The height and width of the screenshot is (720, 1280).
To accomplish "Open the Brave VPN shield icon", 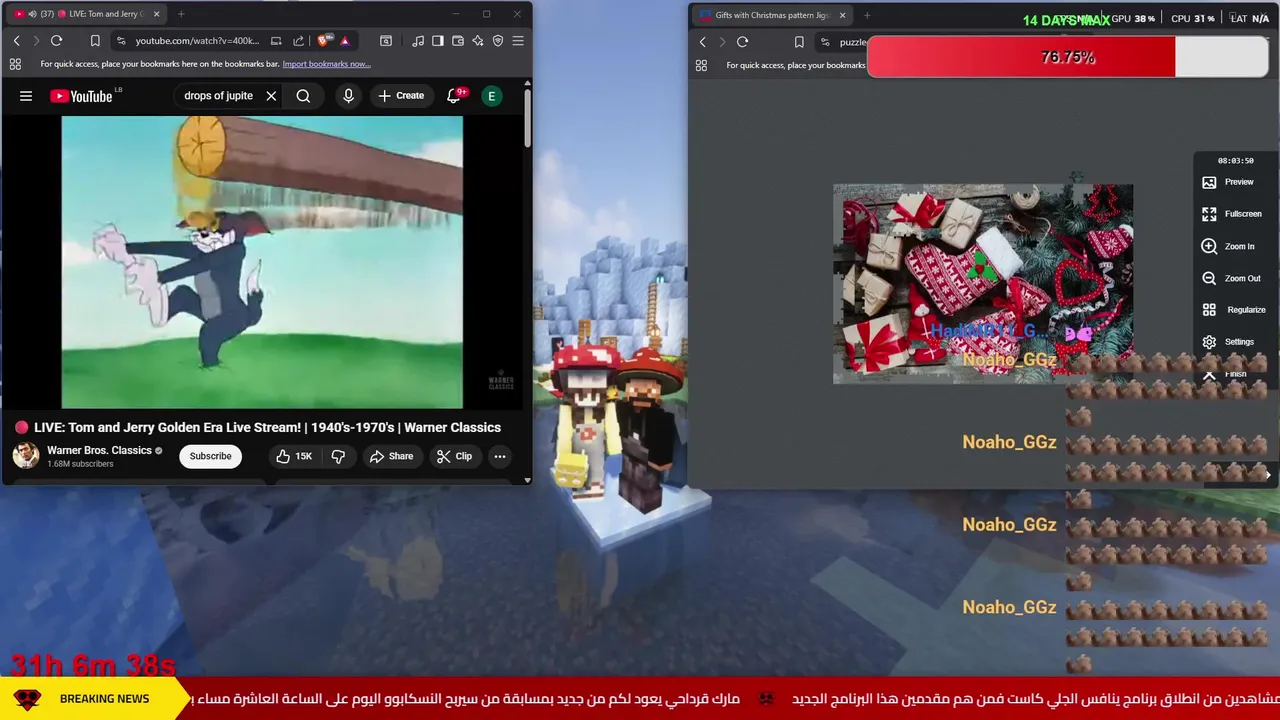I will pyautogui.click(x=498, y=41).
